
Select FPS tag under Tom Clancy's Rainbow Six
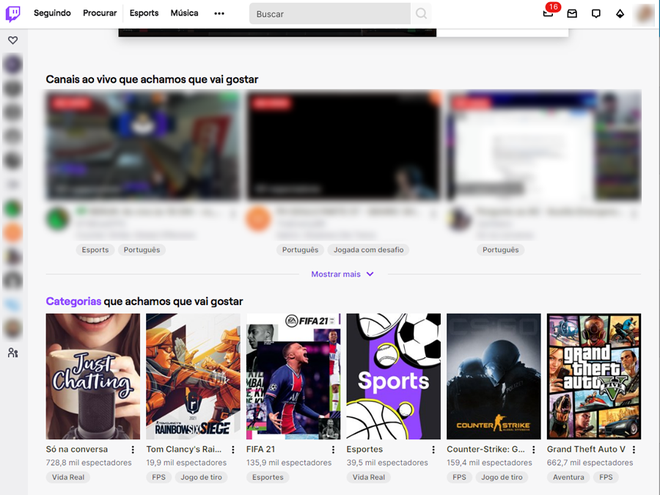click(159, 477)
